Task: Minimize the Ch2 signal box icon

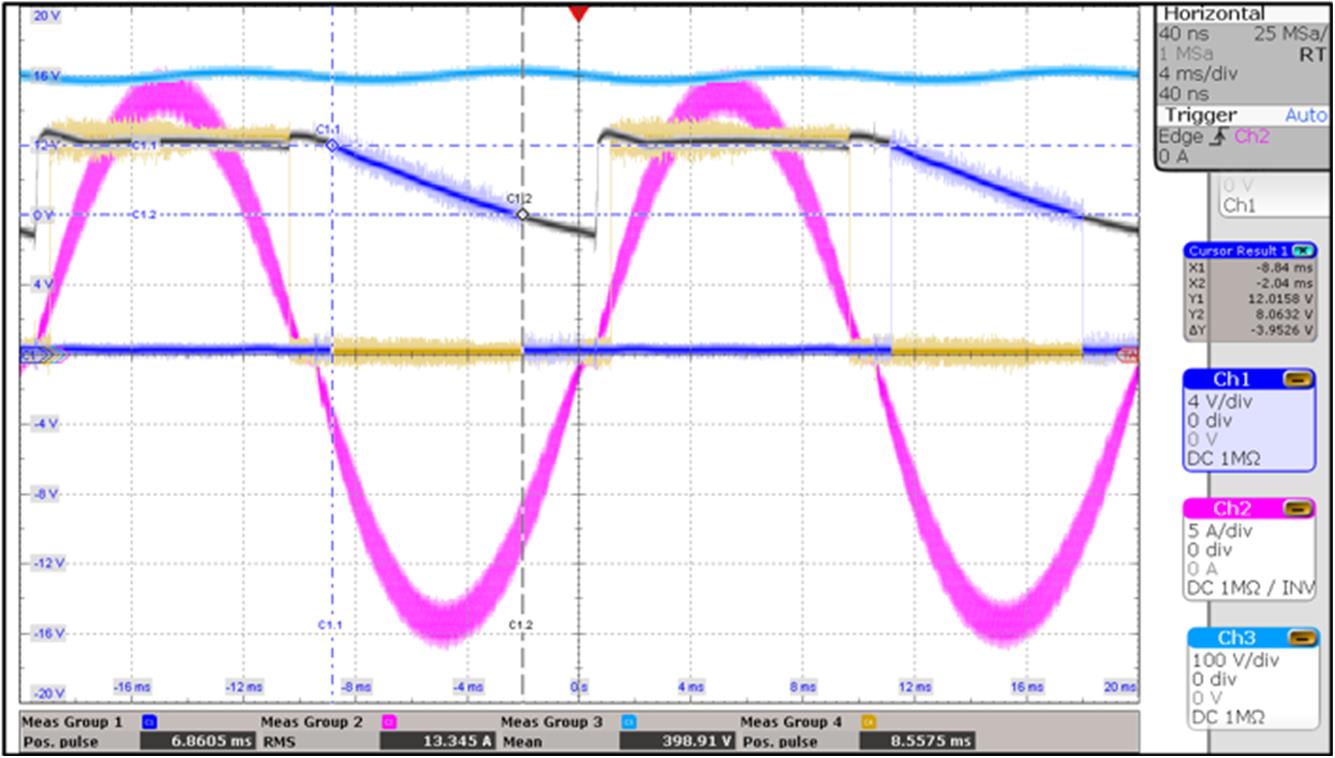Action: (1299, 509)
